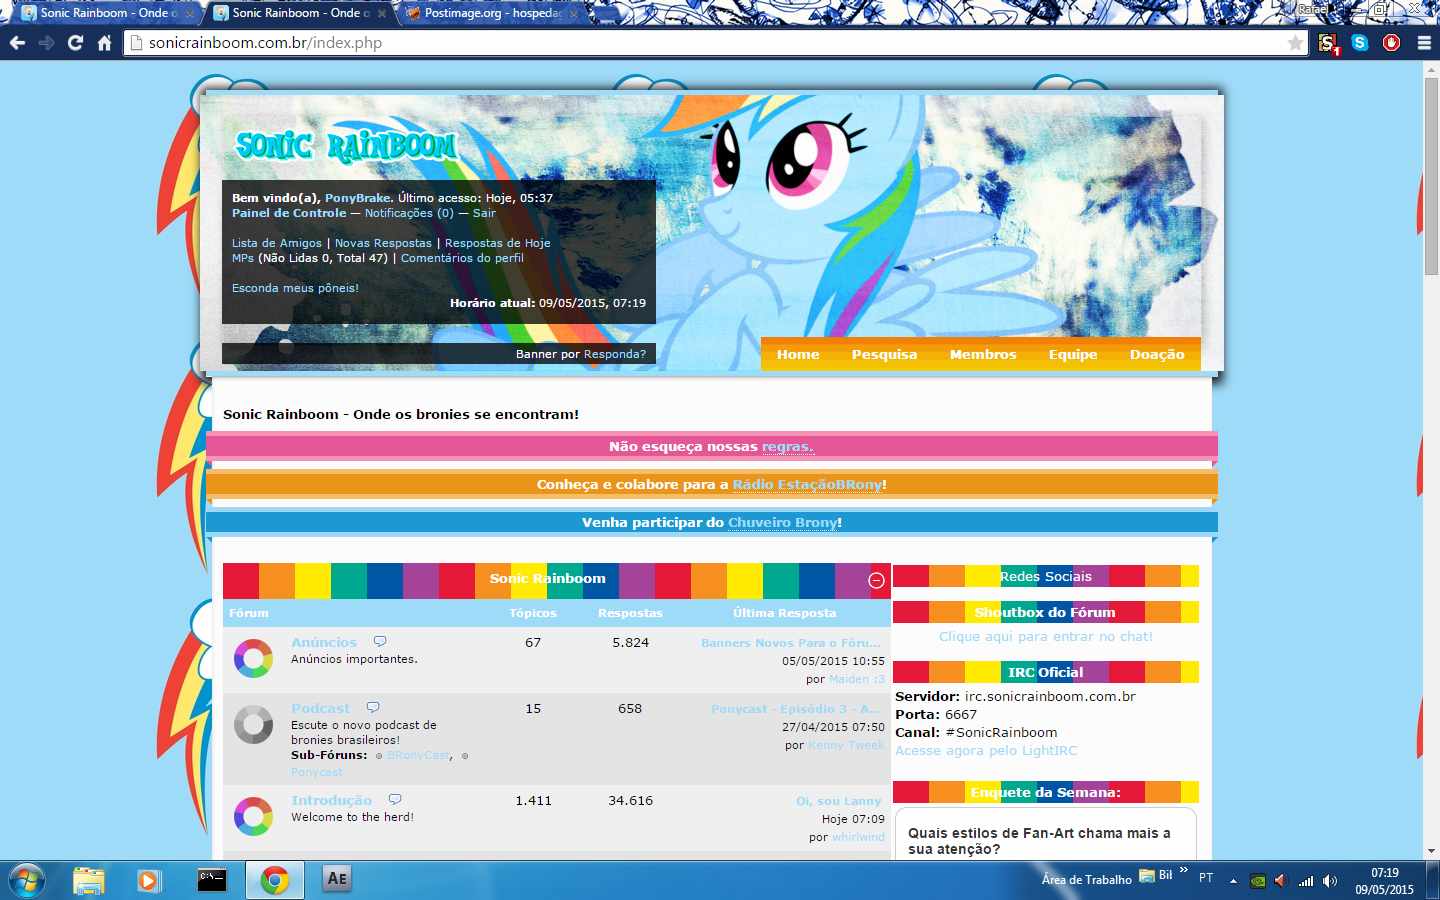Open the Windows Start menu orb
This screenshot has width=1440, height=900.
pyautogui.click(x=27, y=880)
